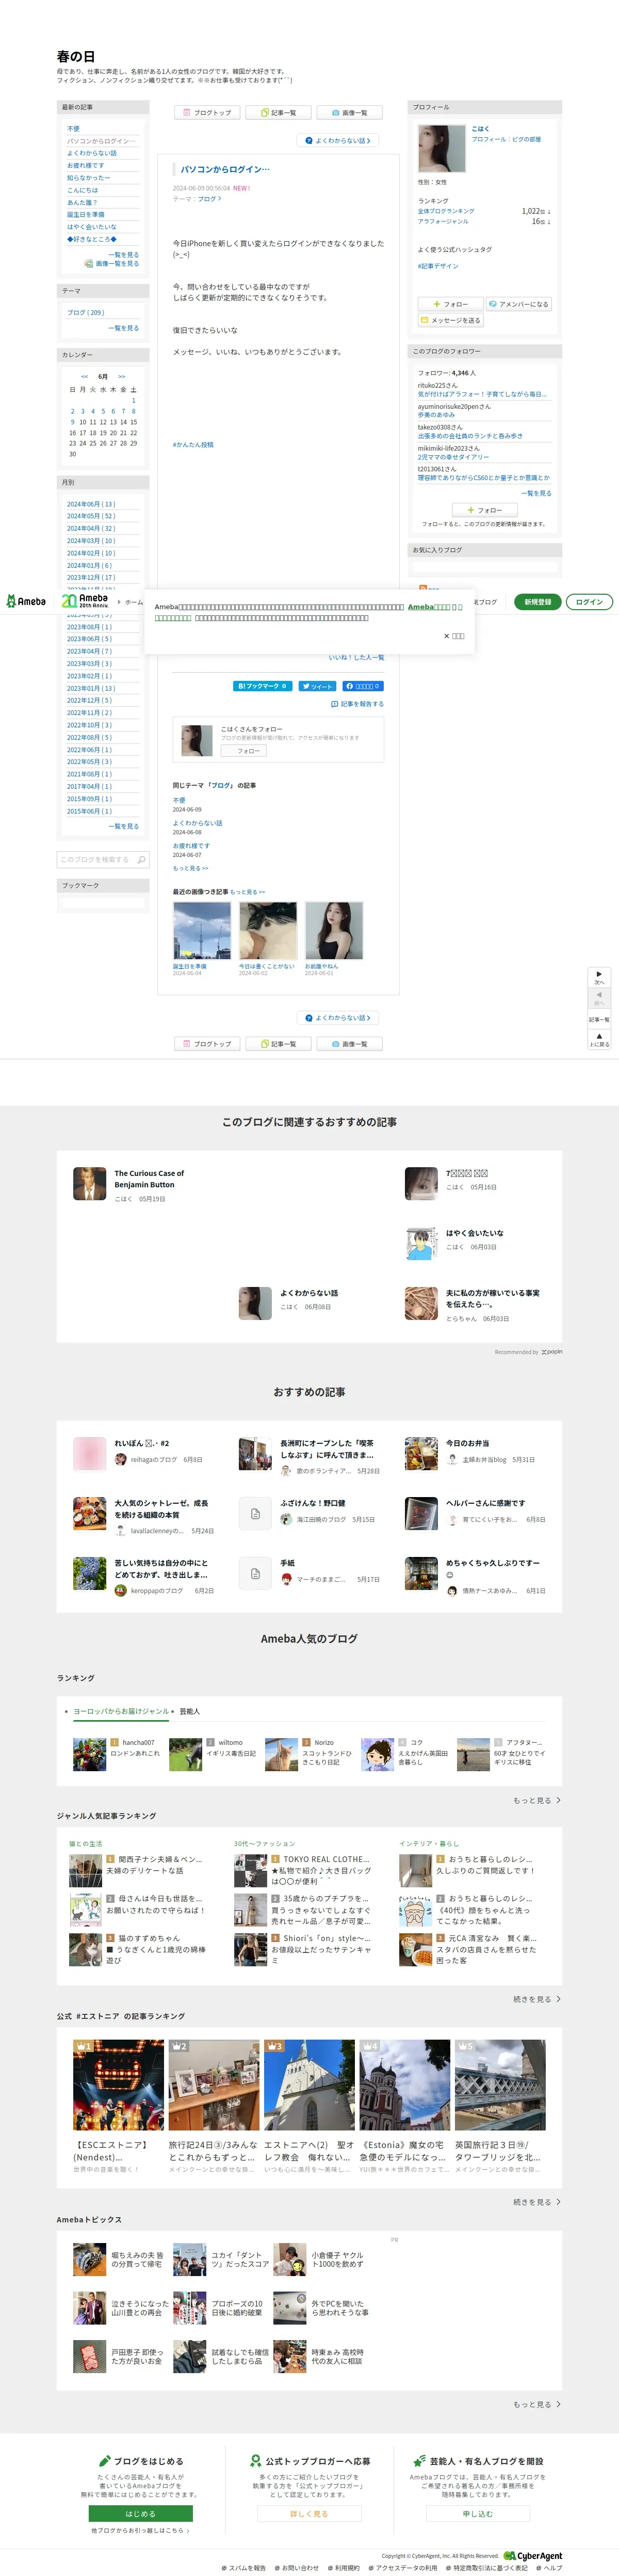Click the 次へ arrow in the floating side nav
Viewport: 619px width, 2576px height.
[599, 977]
